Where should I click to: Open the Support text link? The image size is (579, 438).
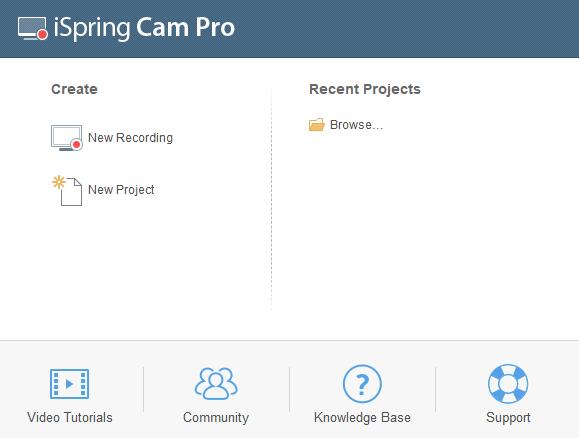click(x=508, y=418)
